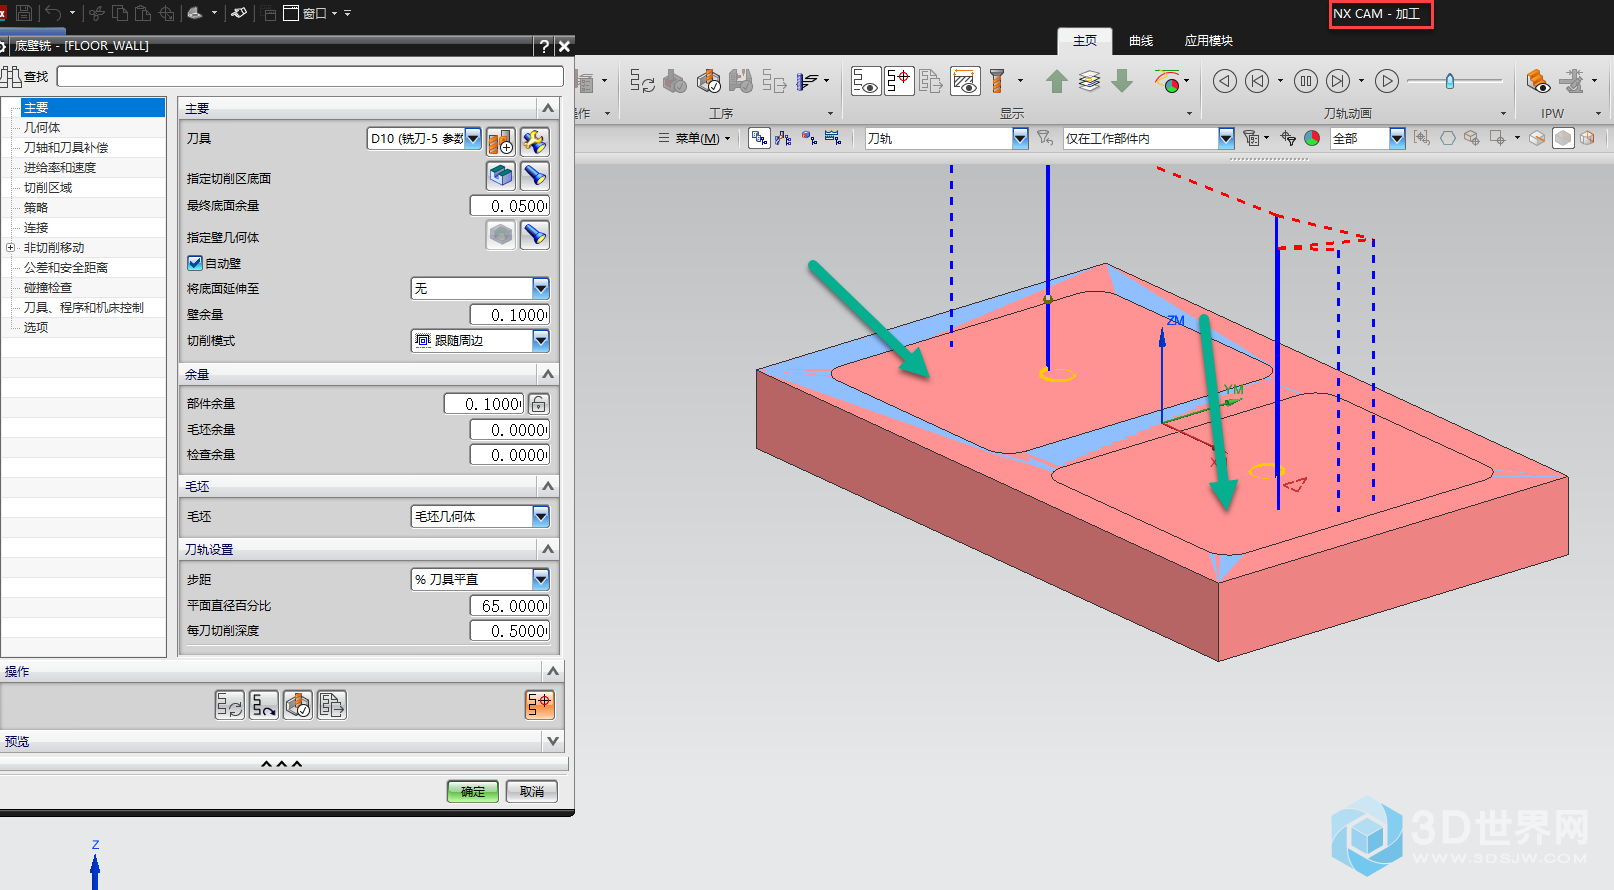Screen dimensions: 1614x890
Task: Click the Generate tool path icon in 操作
Action: click(230, 705)
